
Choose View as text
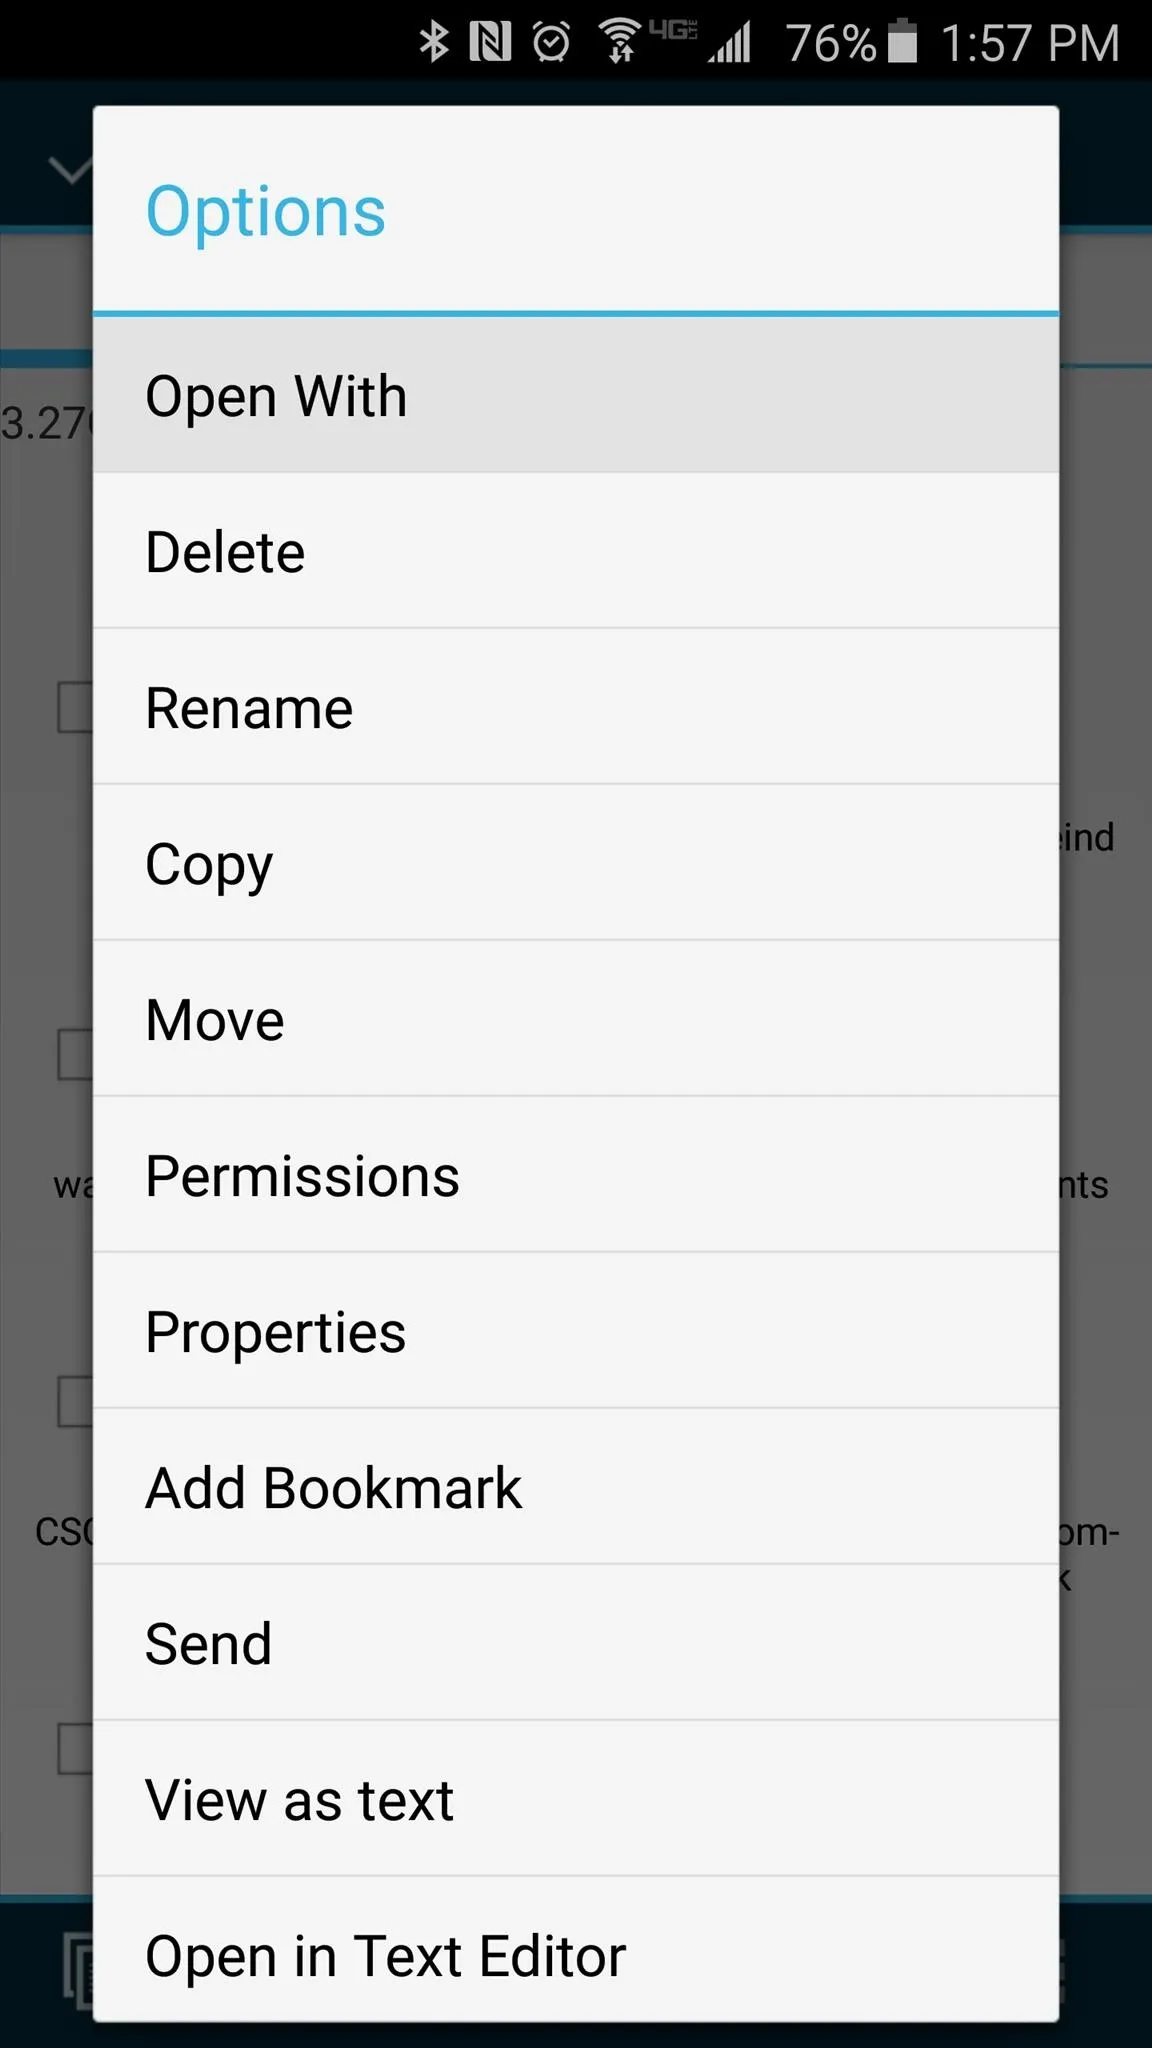(576, 1799)
